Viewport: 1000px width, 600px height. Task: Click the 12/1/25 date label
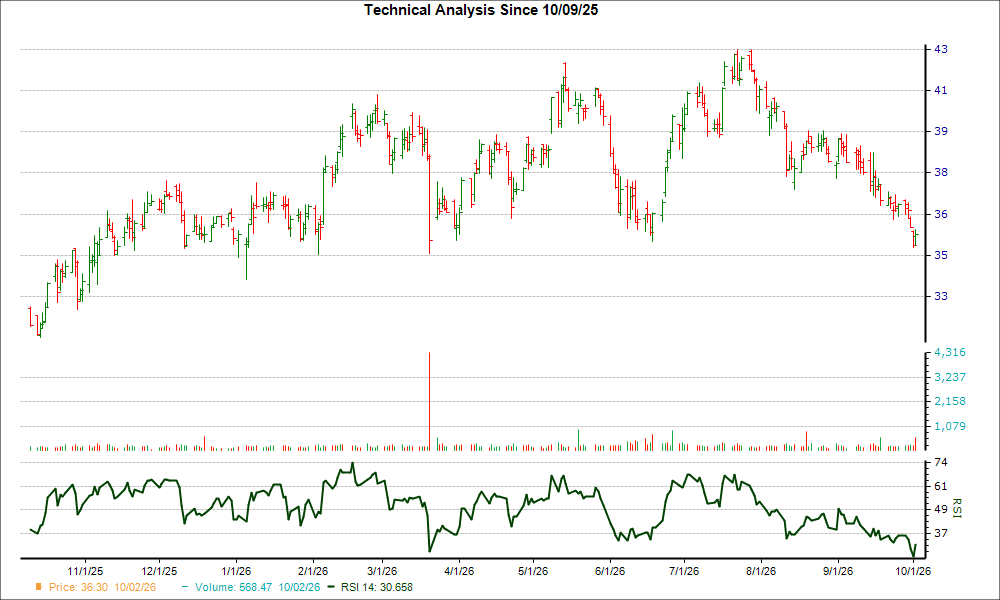click(x=159, y=571)
